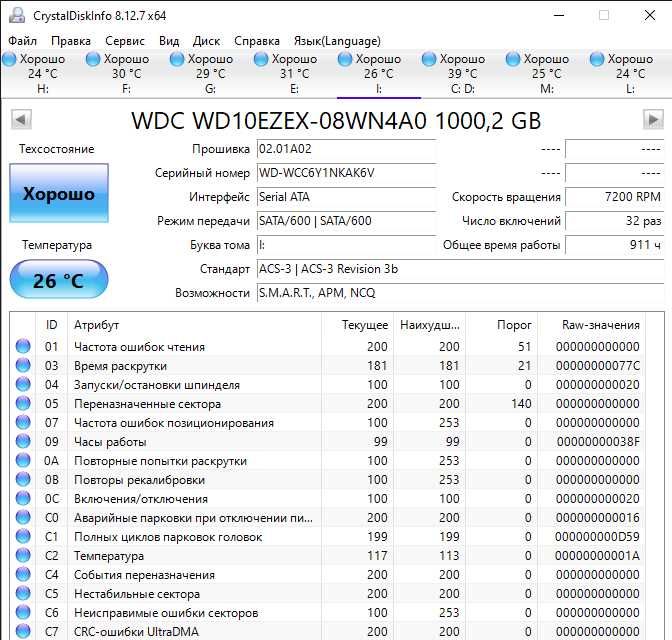Click status icon of Время раскрутки row
Image resolution: width=672 pixels, height=640 pixels.
pos(23,365)
